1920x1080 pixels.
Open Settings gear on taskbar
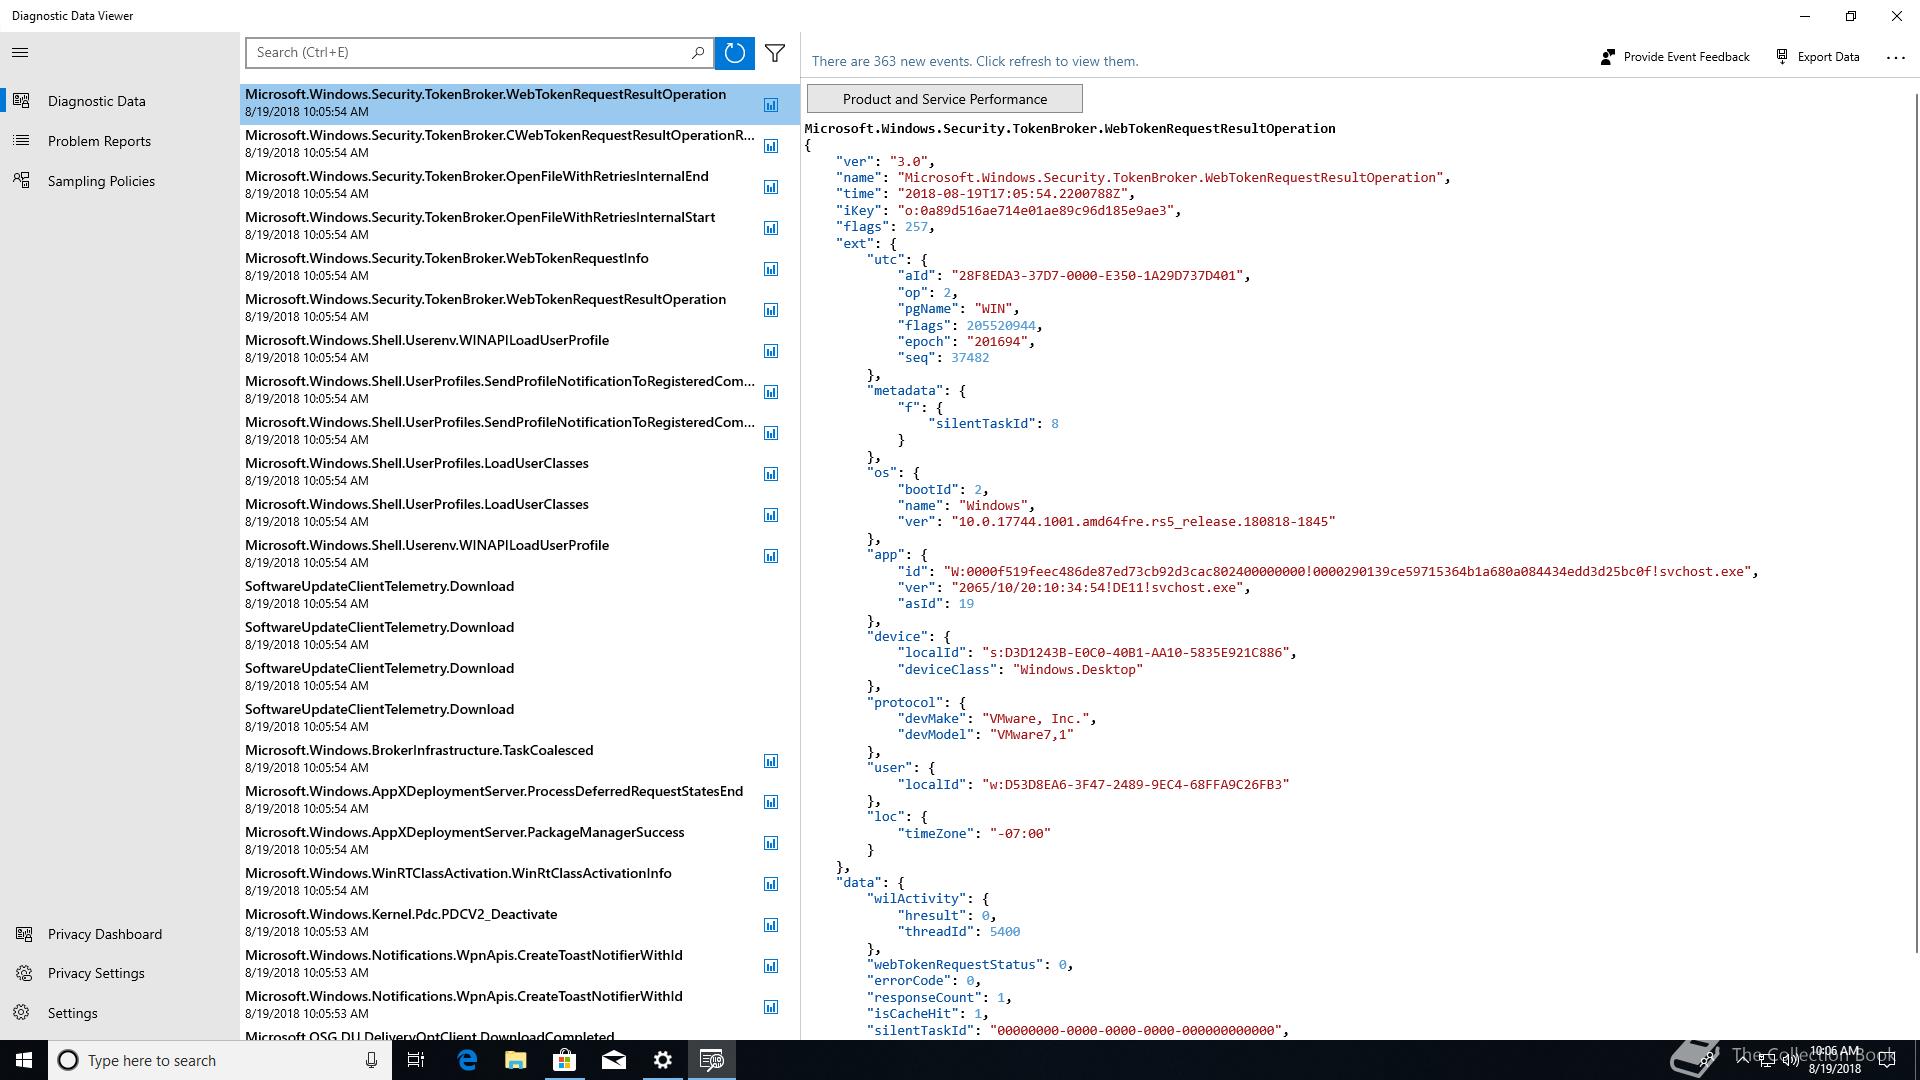(663, 1060)
